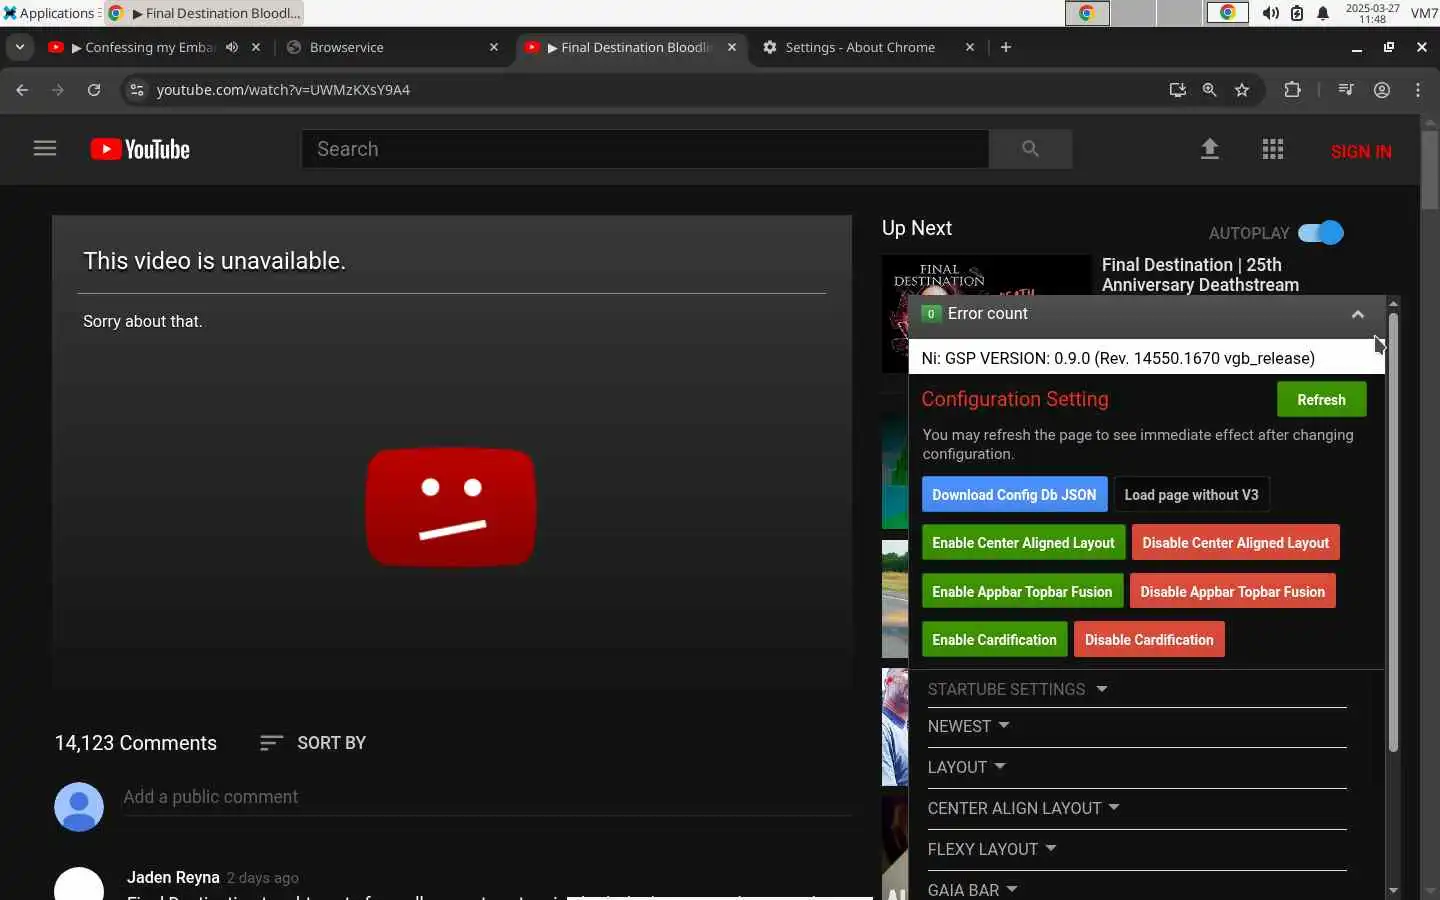Screen dimensions: 1440x900
Task: Click the config panel scroll down arrow
Action: (x=1393, y=890)
